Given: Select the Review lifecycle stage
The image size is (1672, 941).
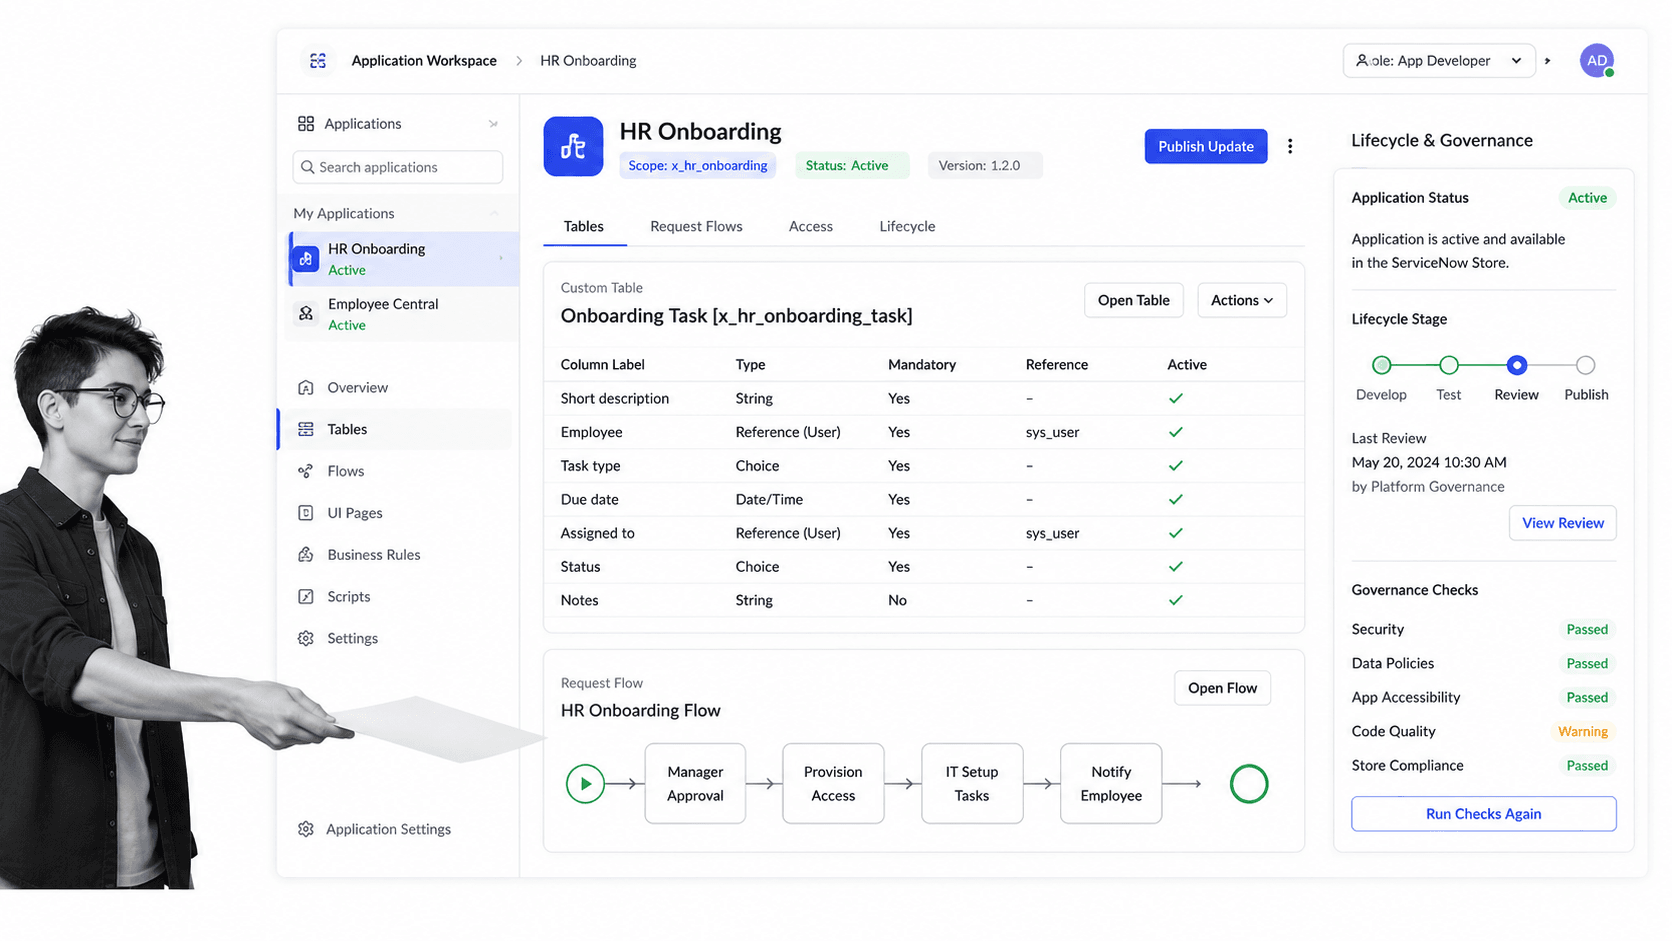Looking at the screenshot, I should coord(1517,365).
